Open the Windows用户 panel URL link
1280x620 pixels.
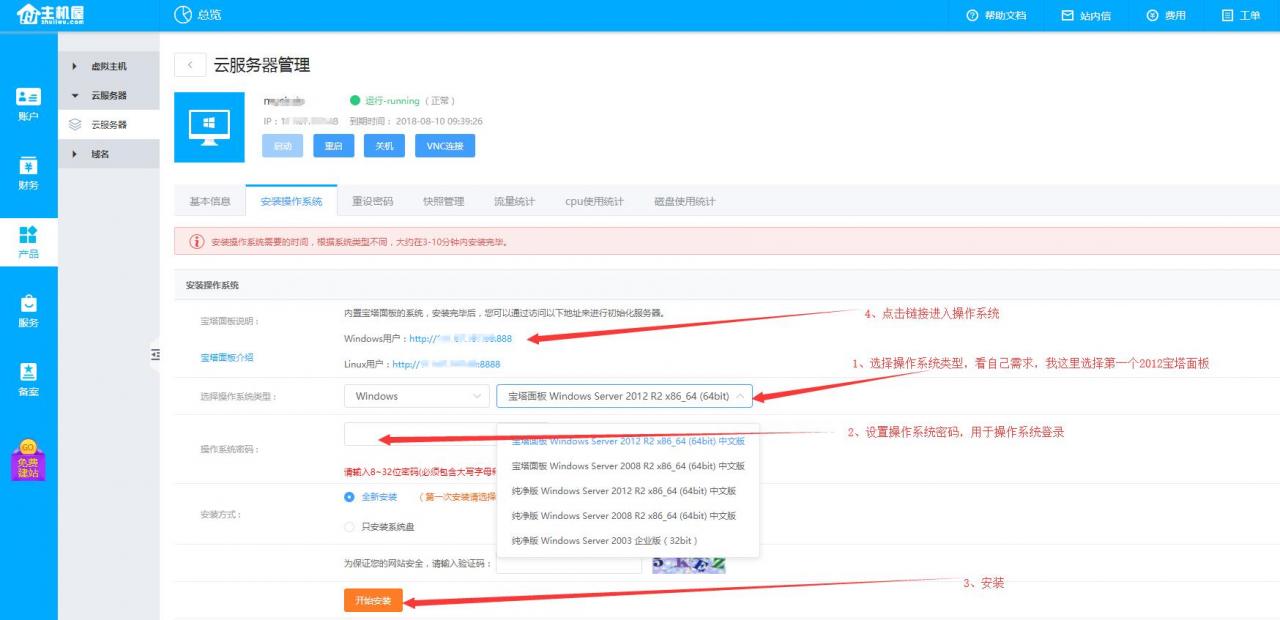(x=460, y=339)
